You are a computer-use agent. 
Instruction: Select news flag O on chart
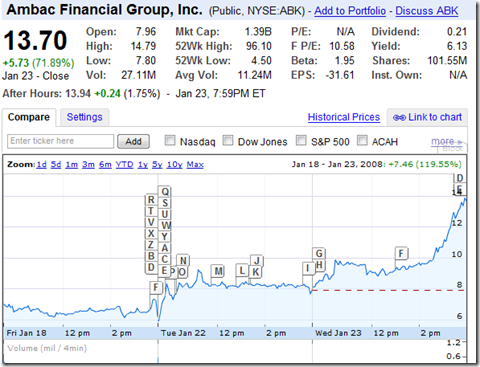click(x=182, y=272)
